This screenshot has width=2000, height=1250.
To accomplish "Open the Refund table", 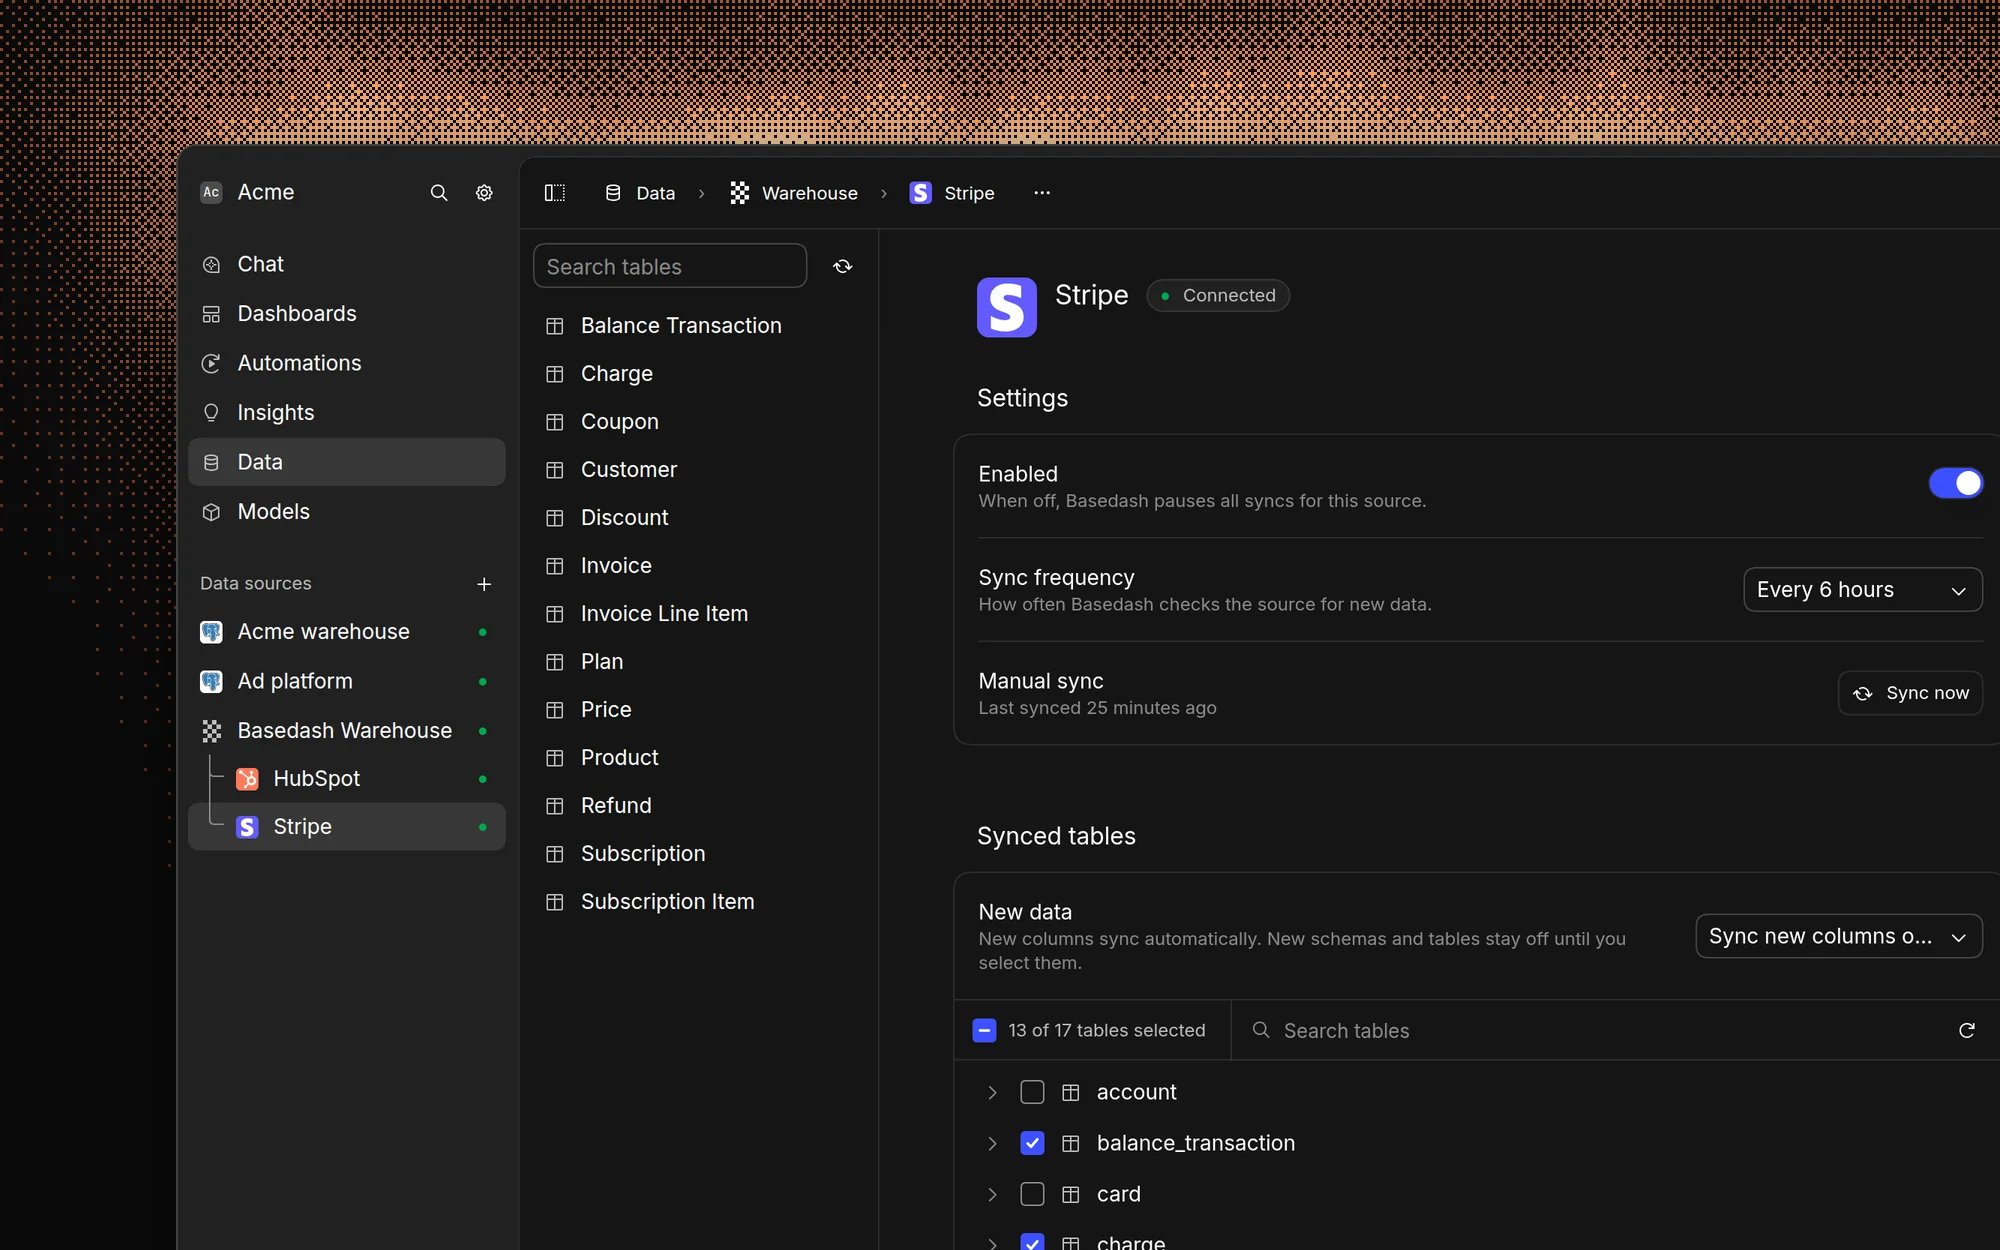I will coord(699,806).
